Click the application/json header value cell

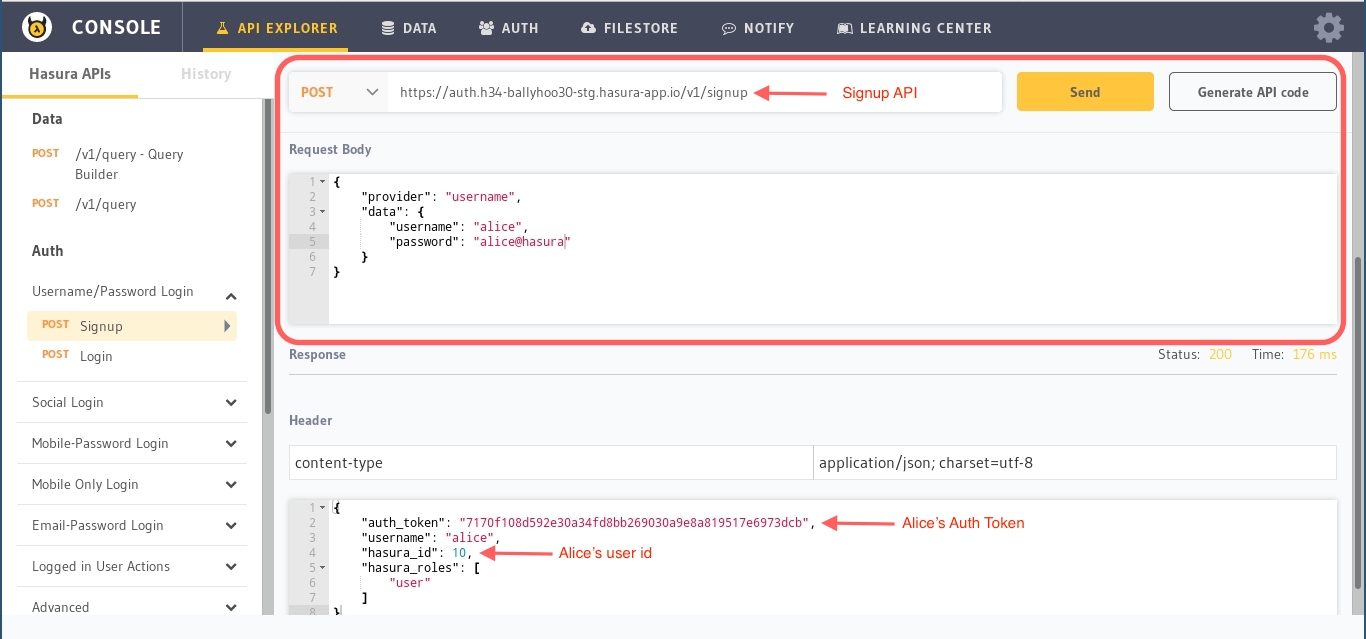coord(1075,463)
